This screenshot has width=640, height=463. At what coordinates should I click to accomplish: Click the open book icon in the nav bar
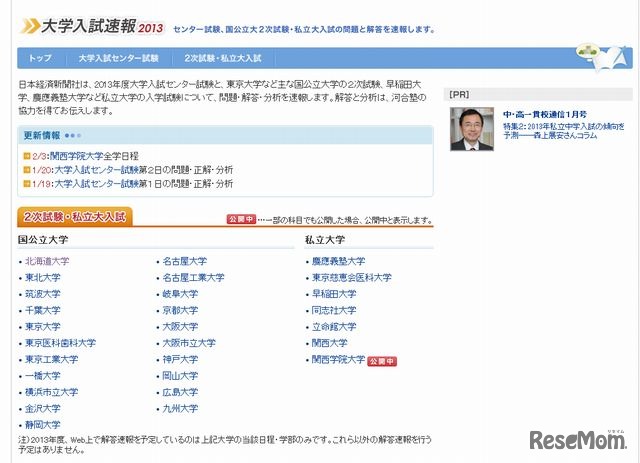tap(610, 59)
